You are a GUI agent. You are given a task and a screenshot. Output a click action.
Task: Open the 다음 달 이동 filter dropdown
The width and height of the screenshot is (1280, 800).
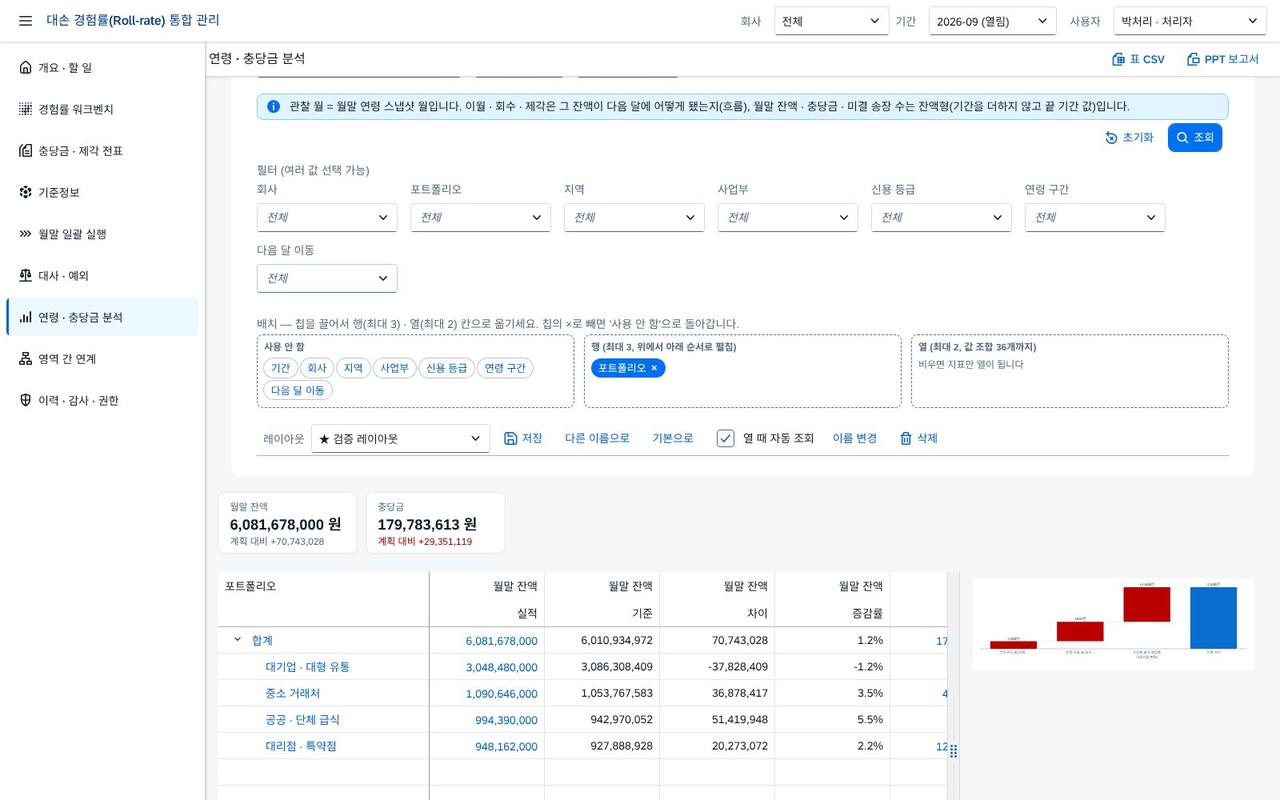coord(327,278)
